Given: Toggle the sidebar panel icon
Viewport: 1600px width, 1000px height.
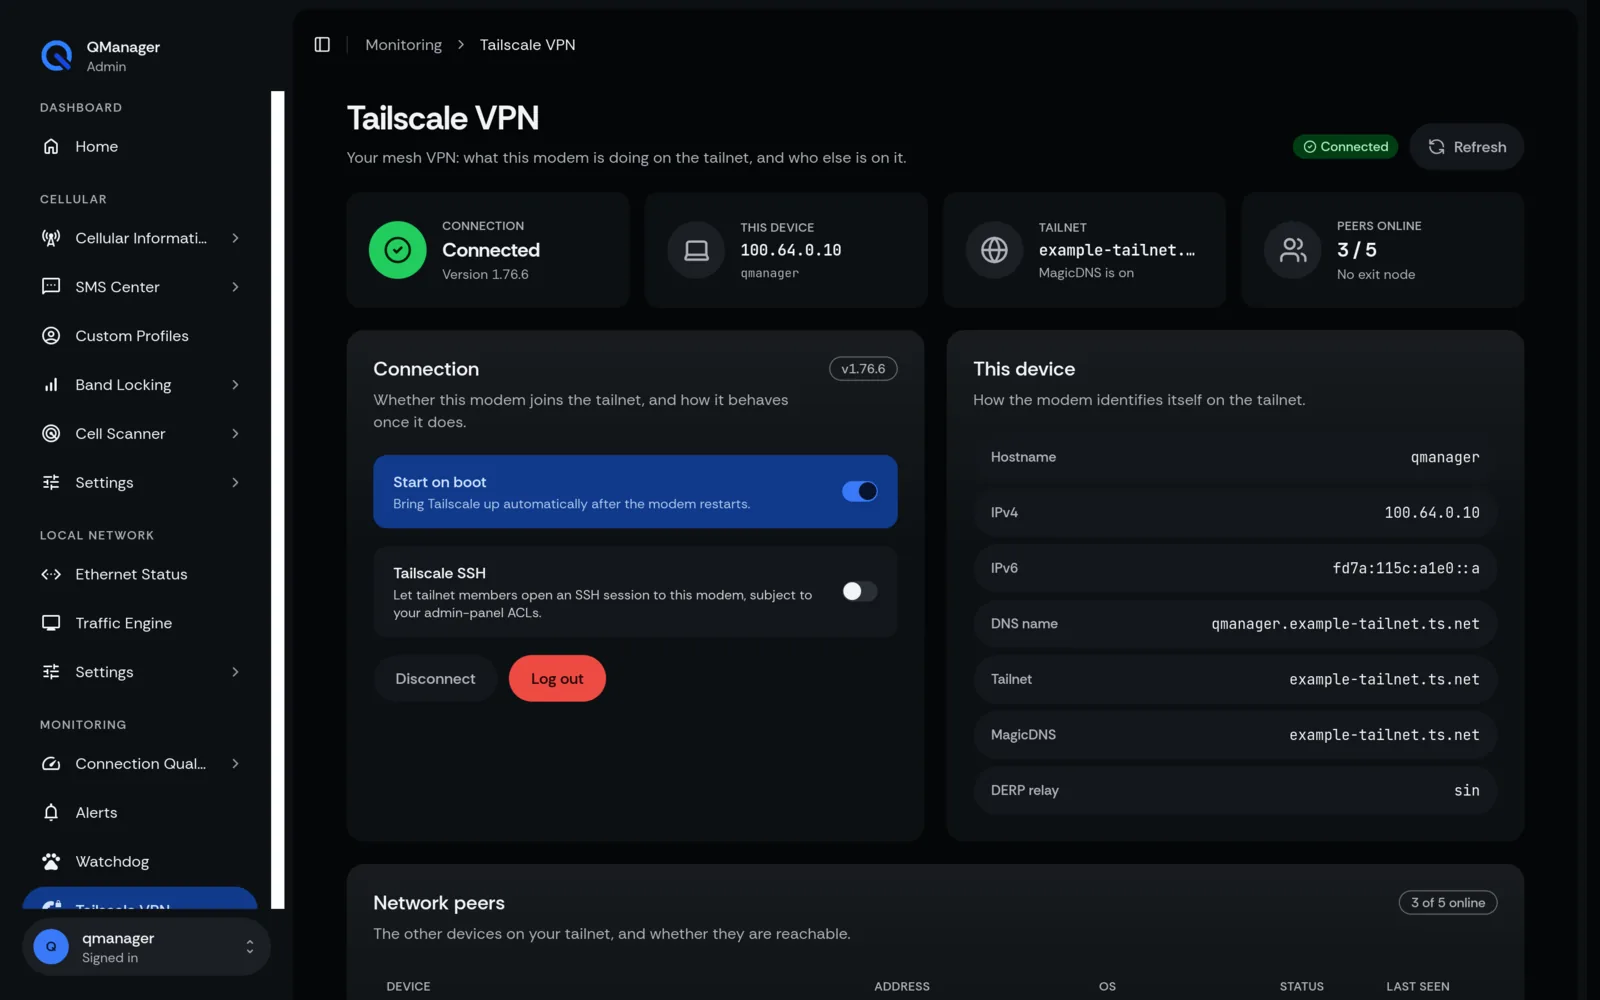Looking at the screenshot, I should pos(322,44).
